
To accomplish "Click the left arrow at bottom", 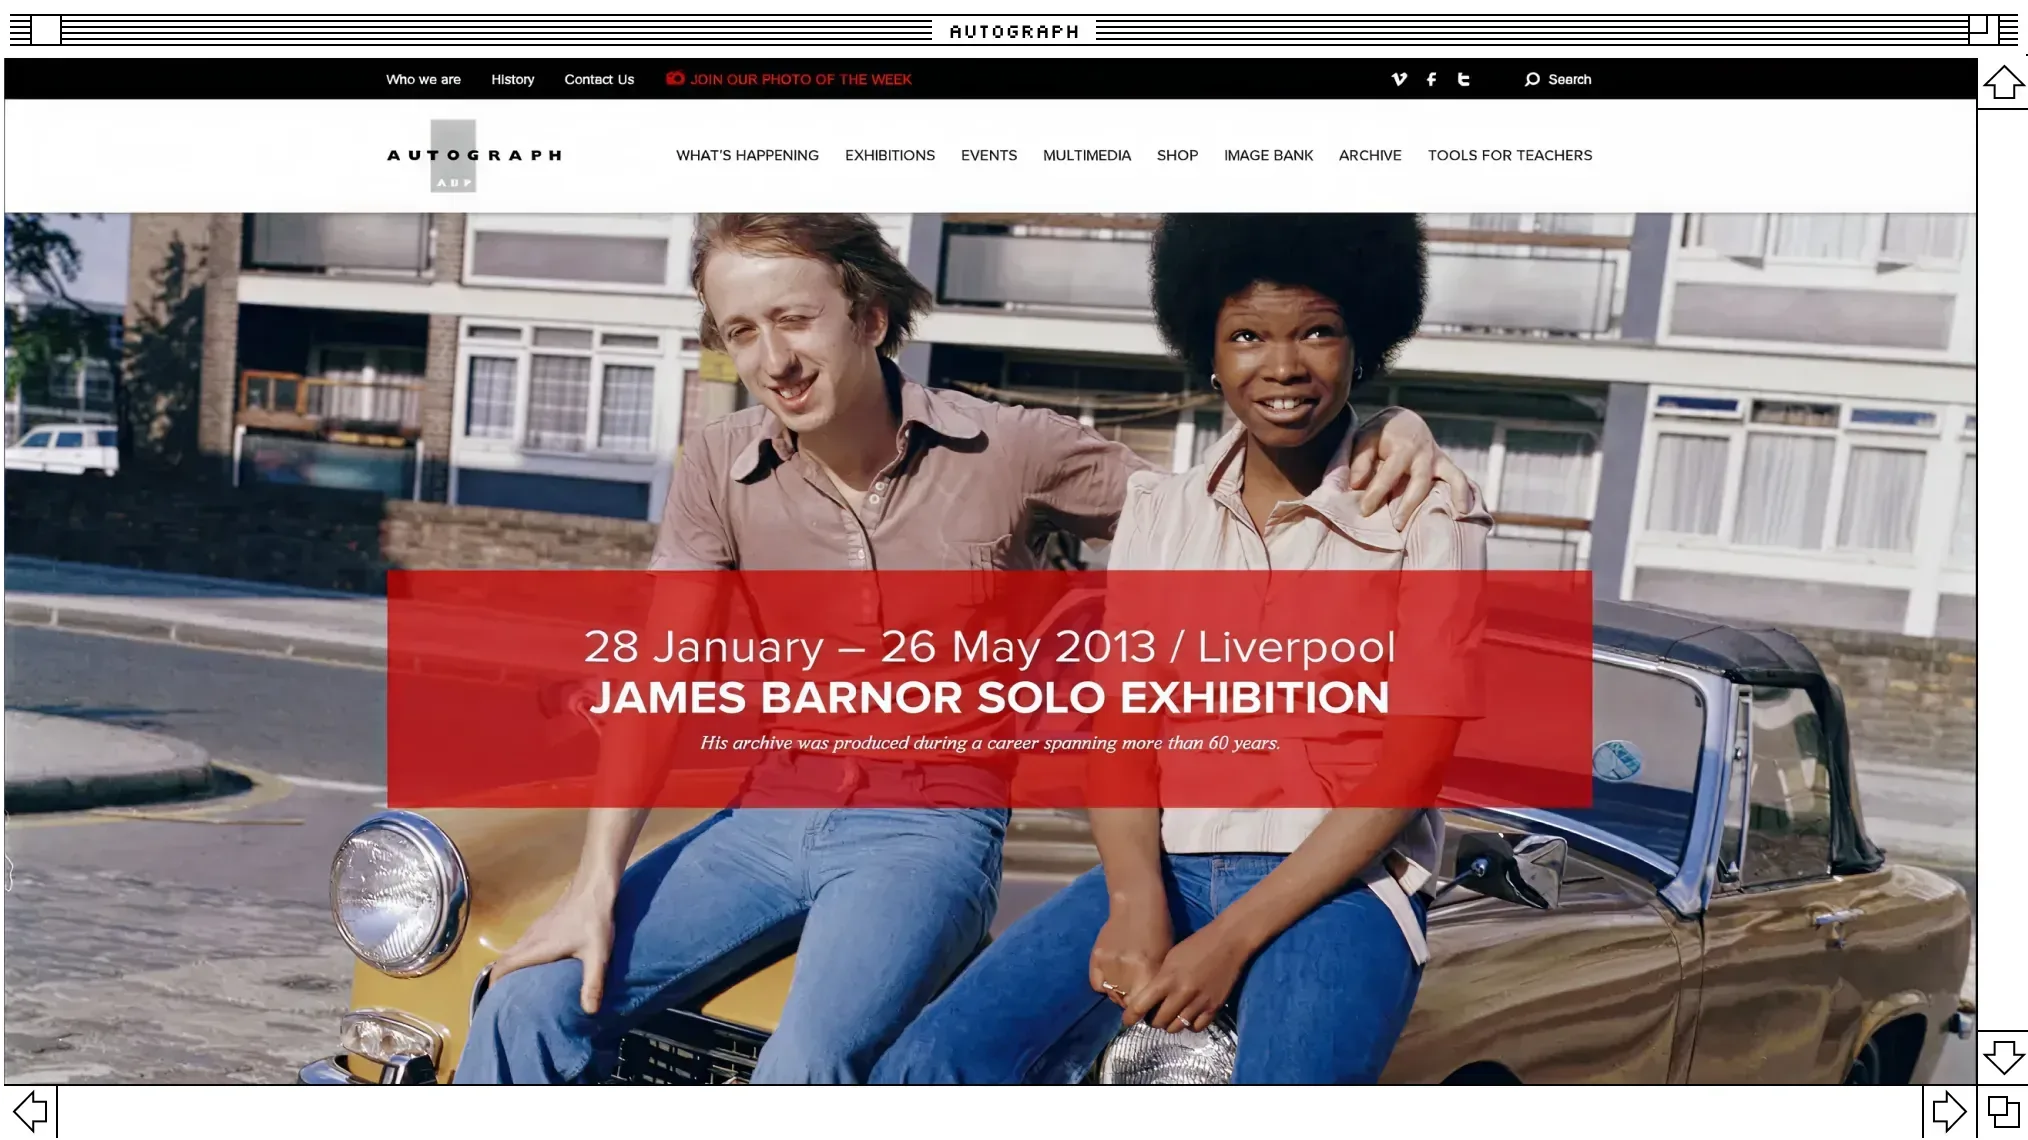I will point(30,1111).
